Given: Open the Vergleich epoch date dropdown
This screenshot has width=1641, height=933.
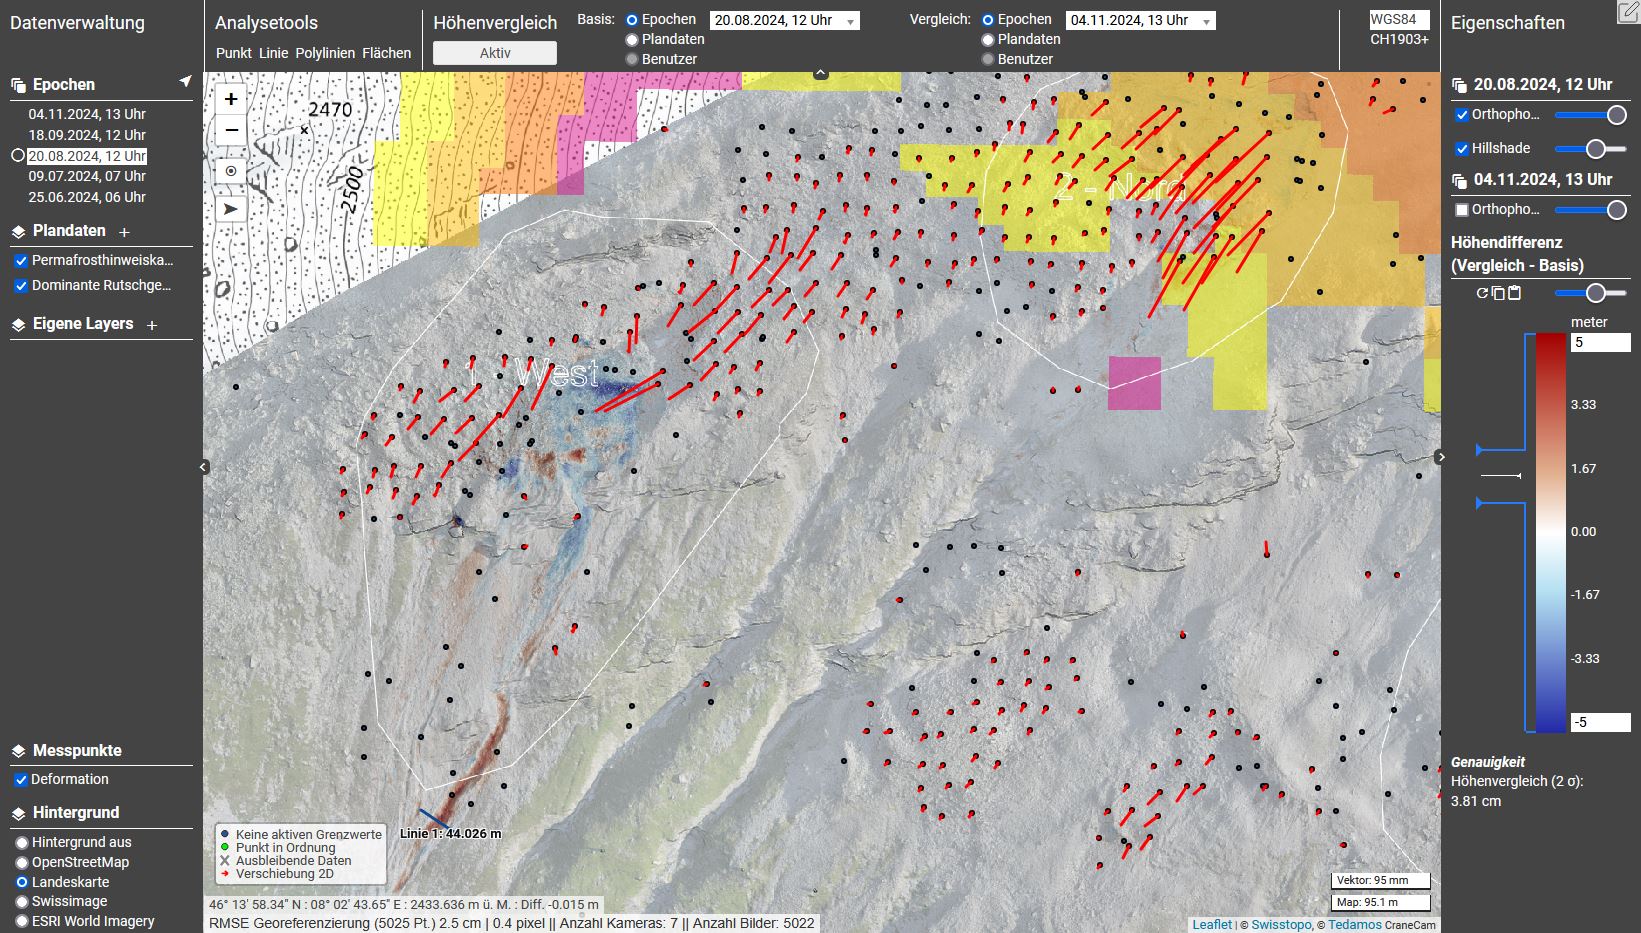Looking at the screenshot, I should click(1140, 21).
